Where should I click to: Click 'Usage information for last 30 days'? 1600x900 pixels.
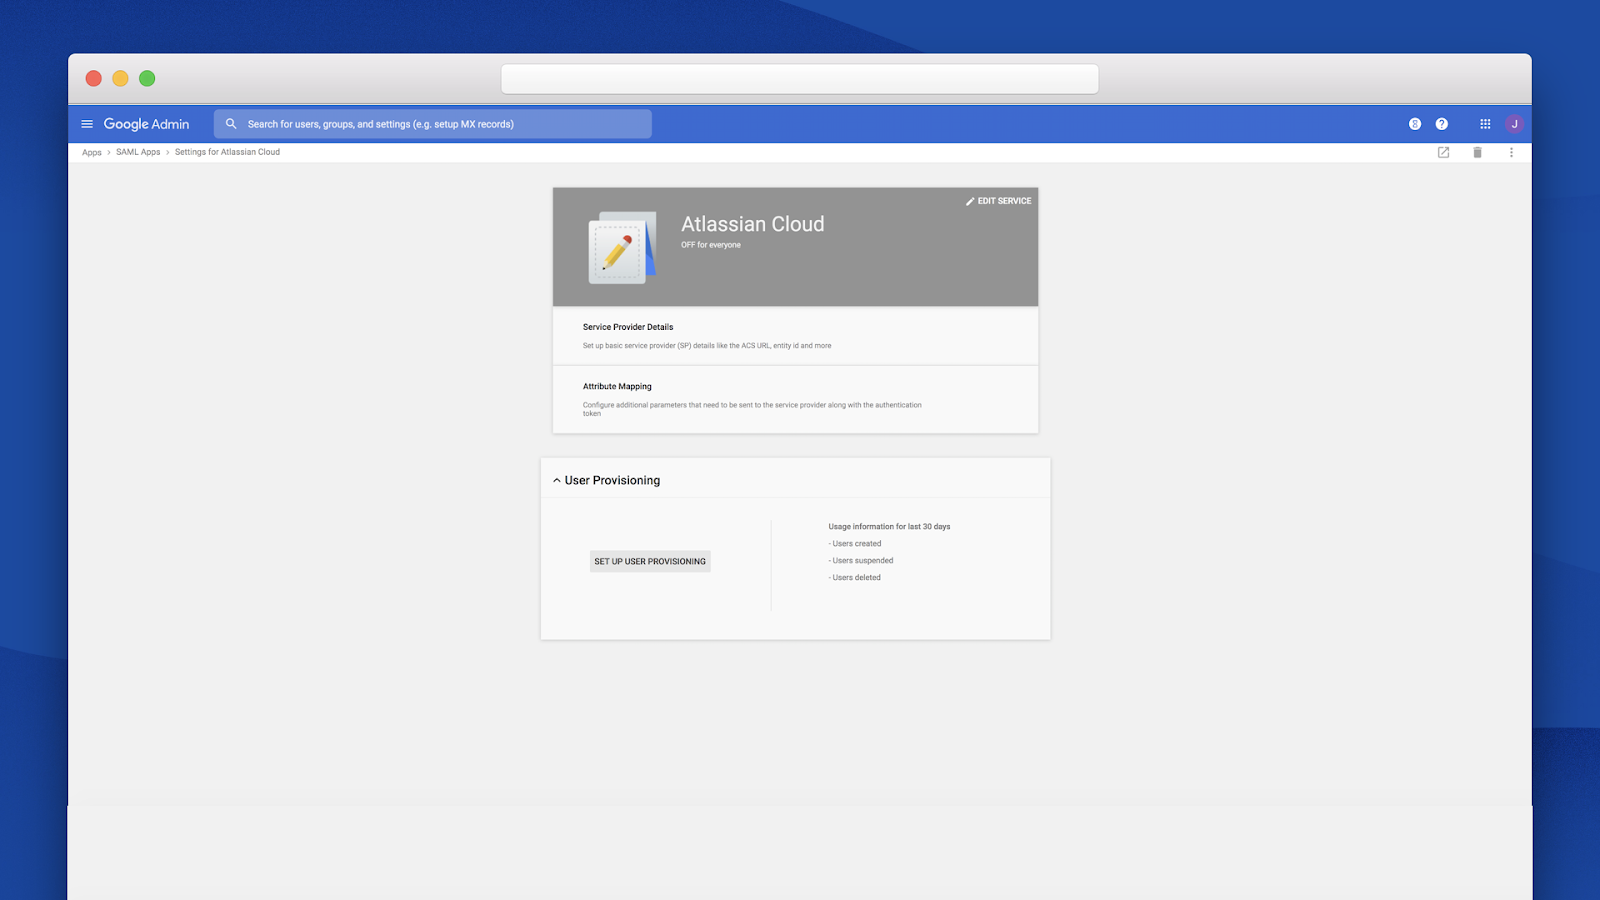(x=889, y=527)
